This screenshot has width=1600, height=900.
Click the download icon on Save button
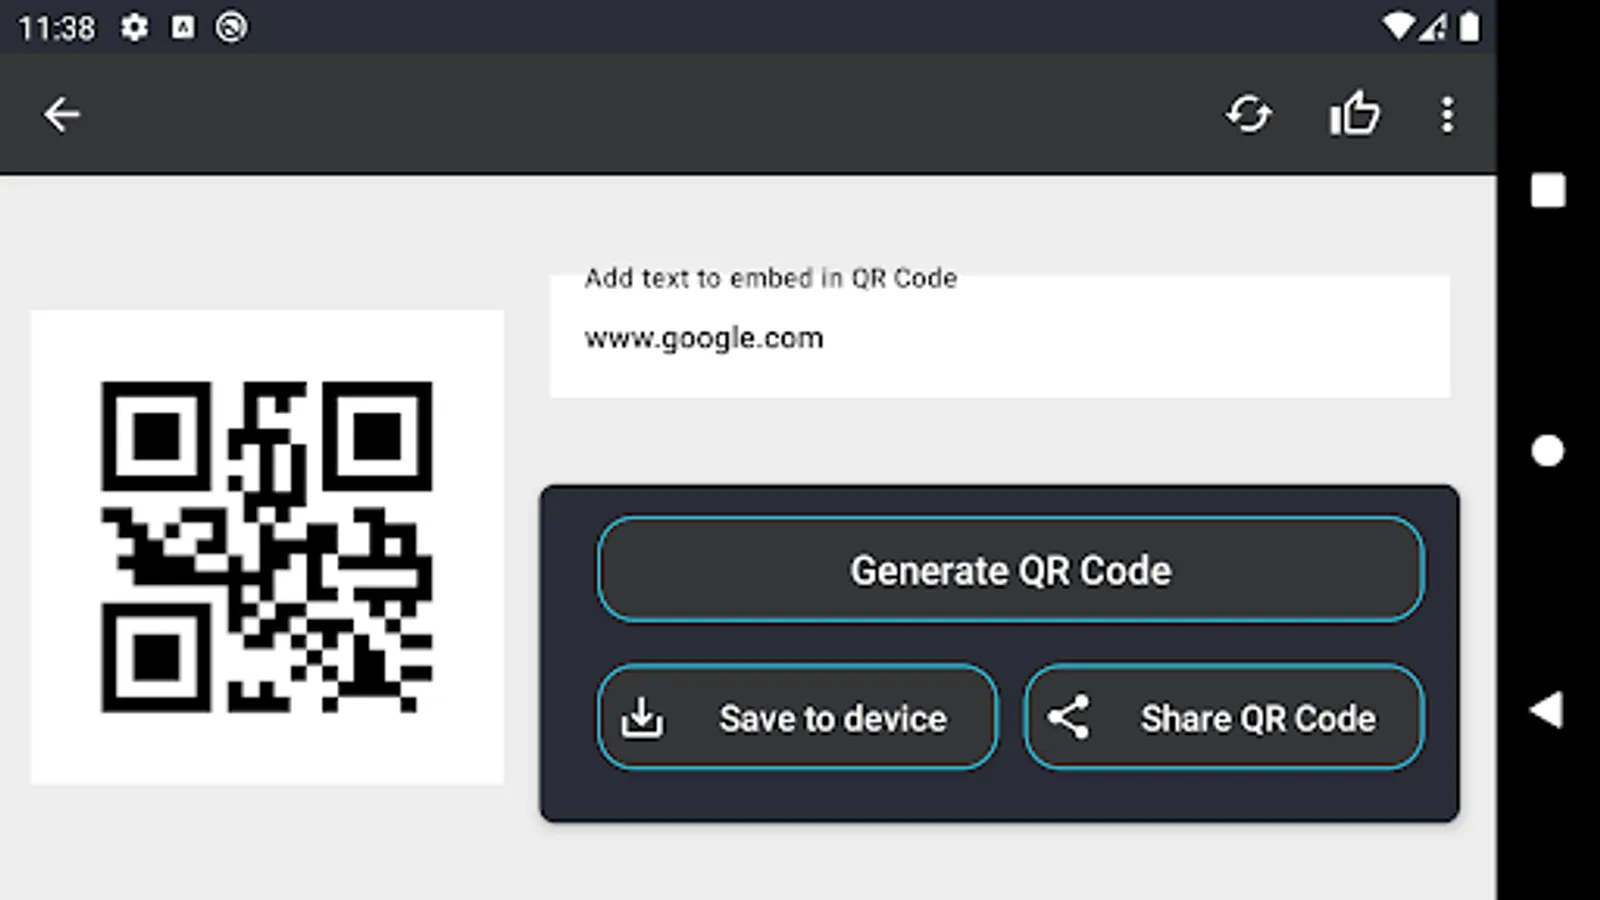tap(642, 718)
